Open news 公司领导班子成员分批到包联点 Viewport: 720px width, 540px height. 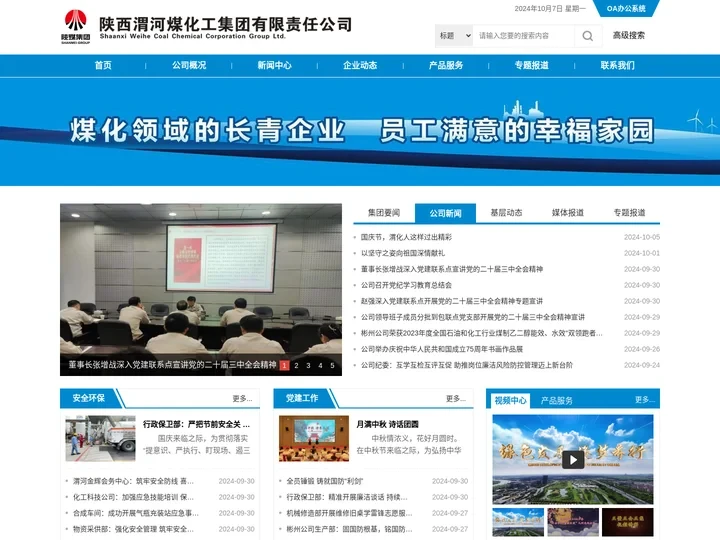(x=473, y=317)
